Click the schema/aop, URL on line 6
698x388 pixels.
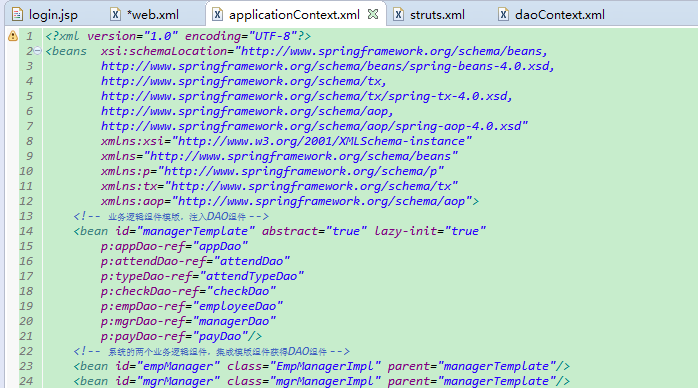[247, 111]
